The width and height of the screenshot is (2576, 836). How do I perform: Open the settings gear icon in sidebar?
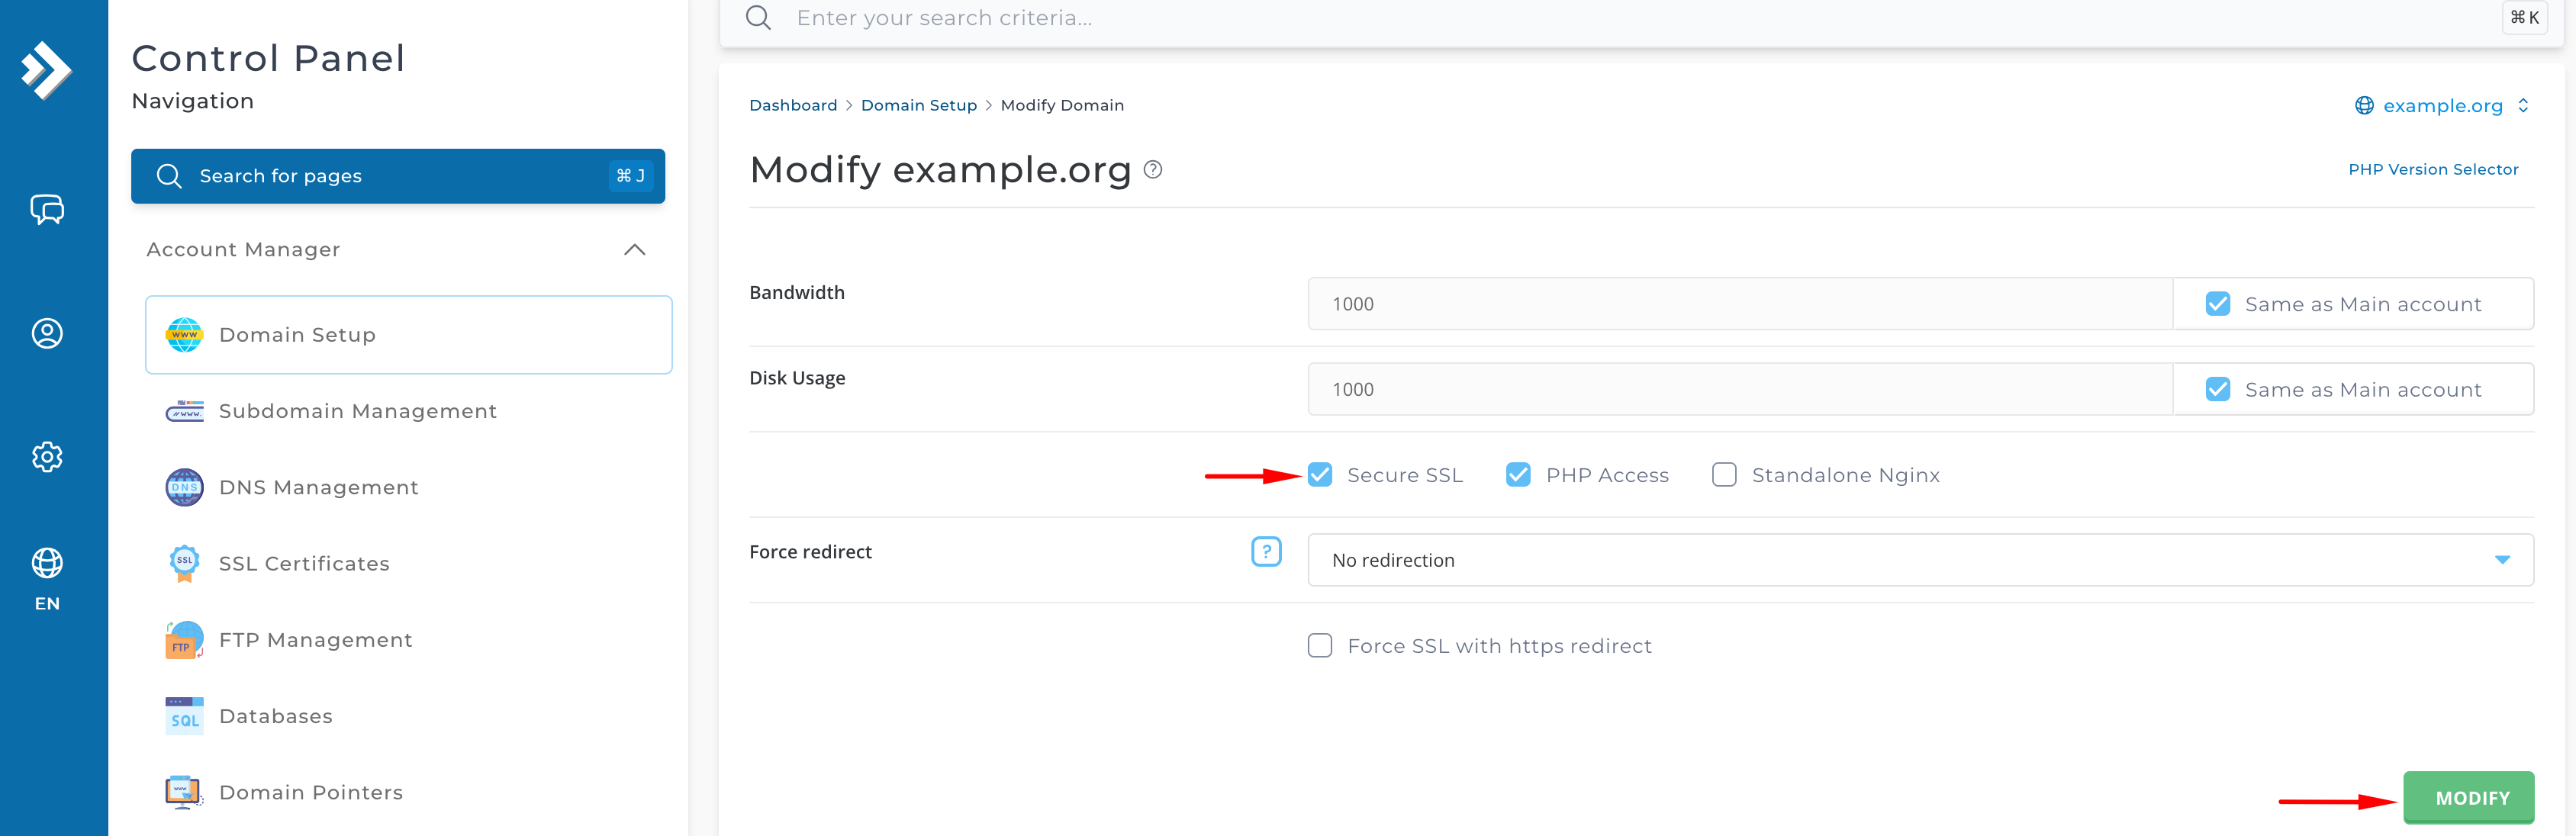47,457
